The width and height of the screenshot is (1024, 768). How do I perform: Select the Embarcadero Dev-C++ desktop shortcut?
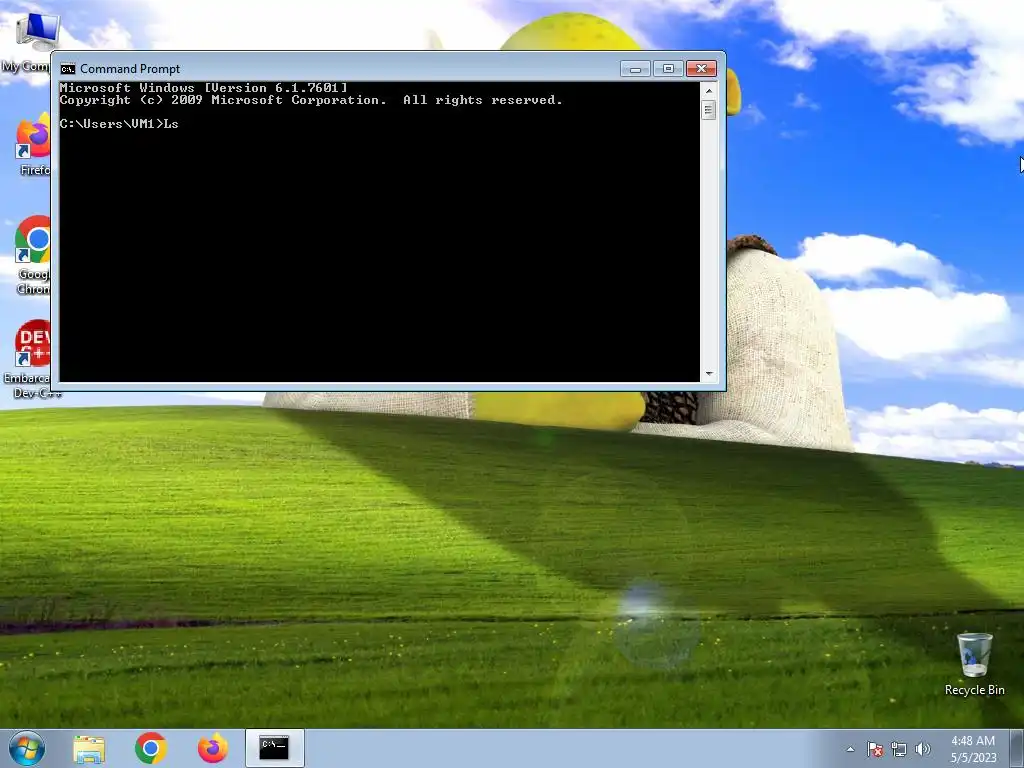(x=29, y=359)
